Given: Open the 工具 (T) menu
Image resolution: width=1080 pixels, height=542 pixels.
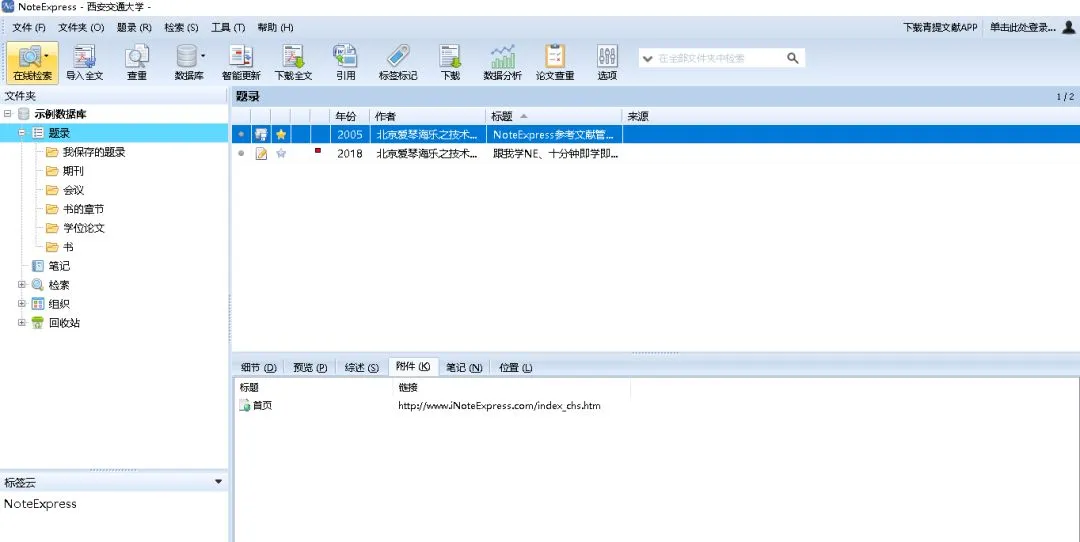Looking at the screenshot, I should coord(228,28).
